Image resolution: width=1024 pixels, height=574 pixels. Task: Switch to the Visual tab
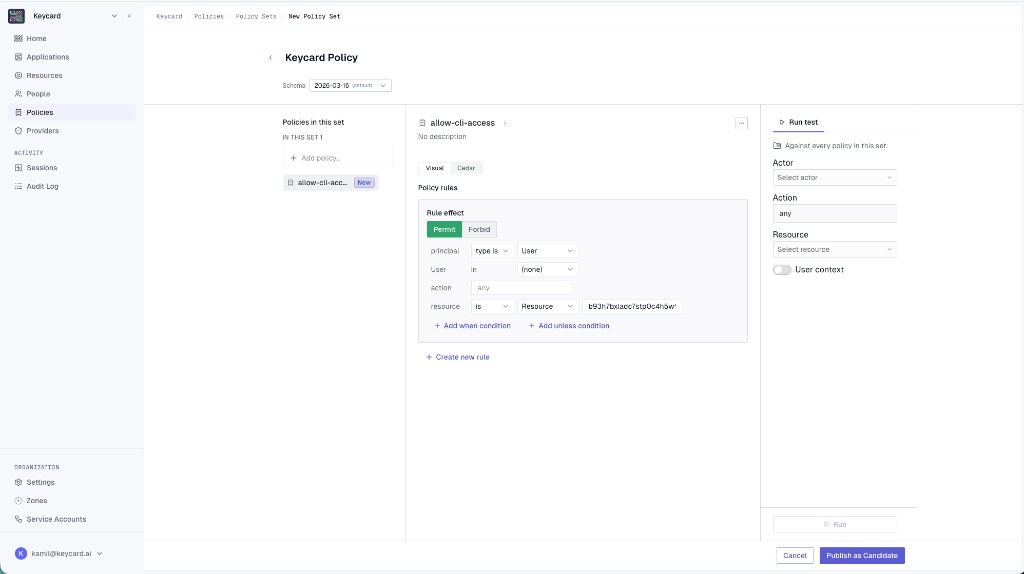click(x=434, y=168)
